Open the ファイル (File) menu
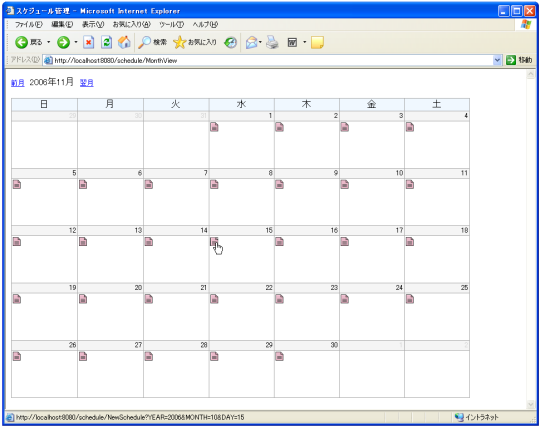This screenshot has height=428, width=540. (29, 24)
